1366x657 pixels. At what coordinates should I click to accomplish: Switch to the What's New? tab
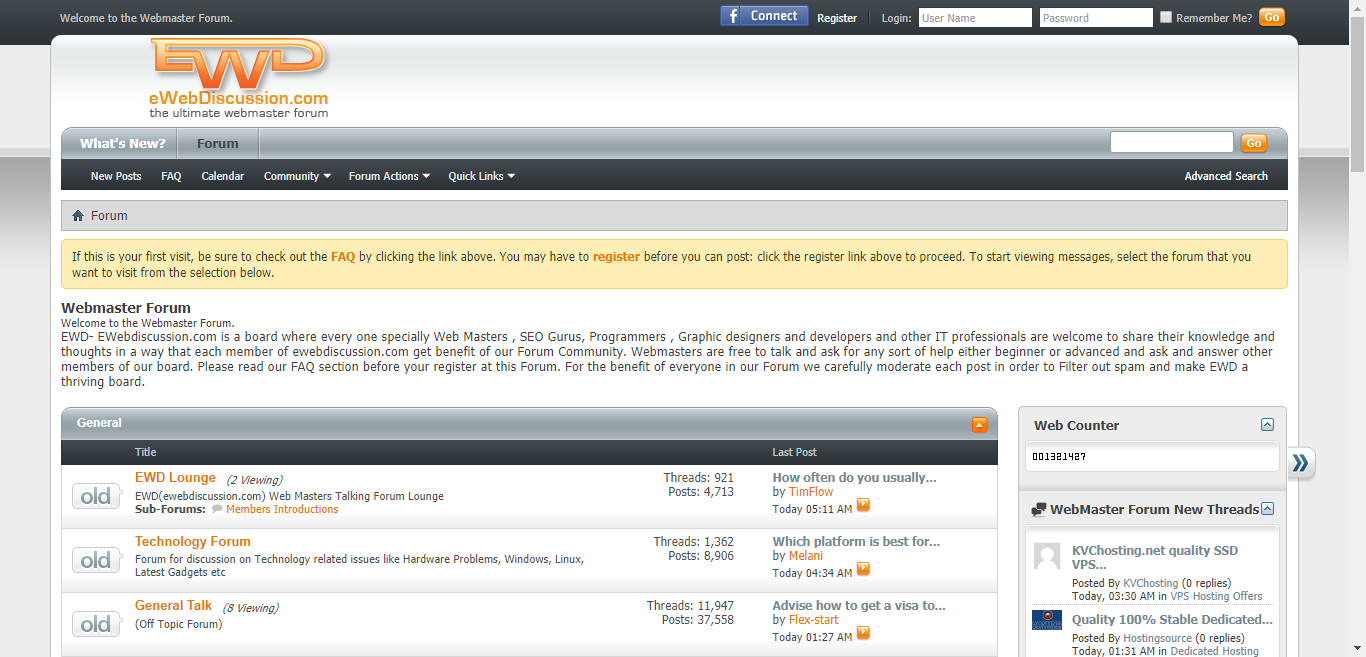[x=123, y=143]
